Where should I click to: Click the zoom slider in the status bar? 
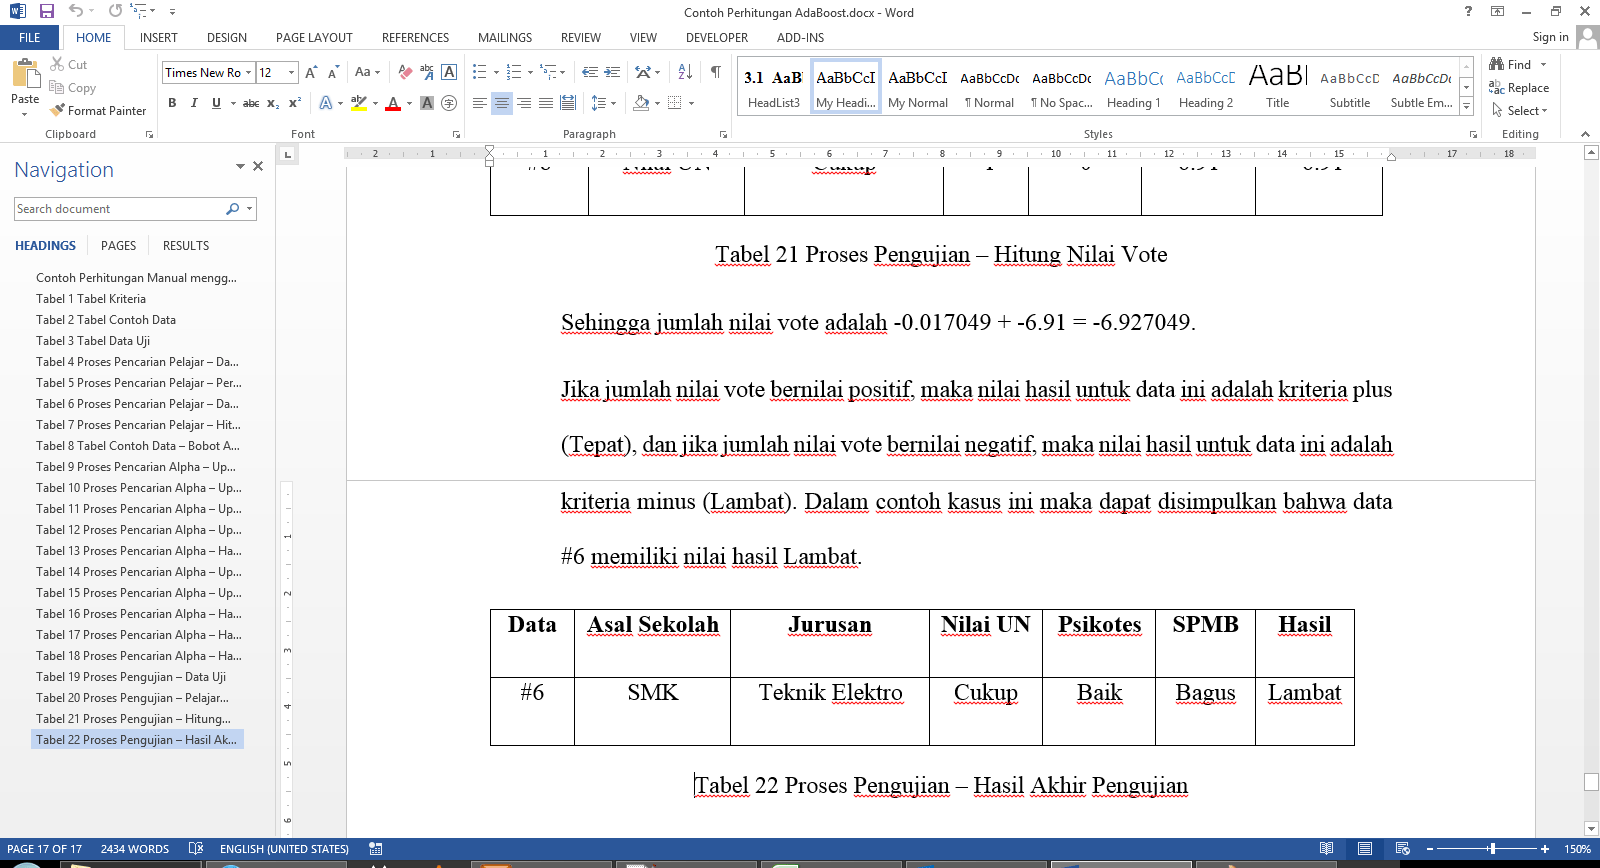coord(1492,849)
